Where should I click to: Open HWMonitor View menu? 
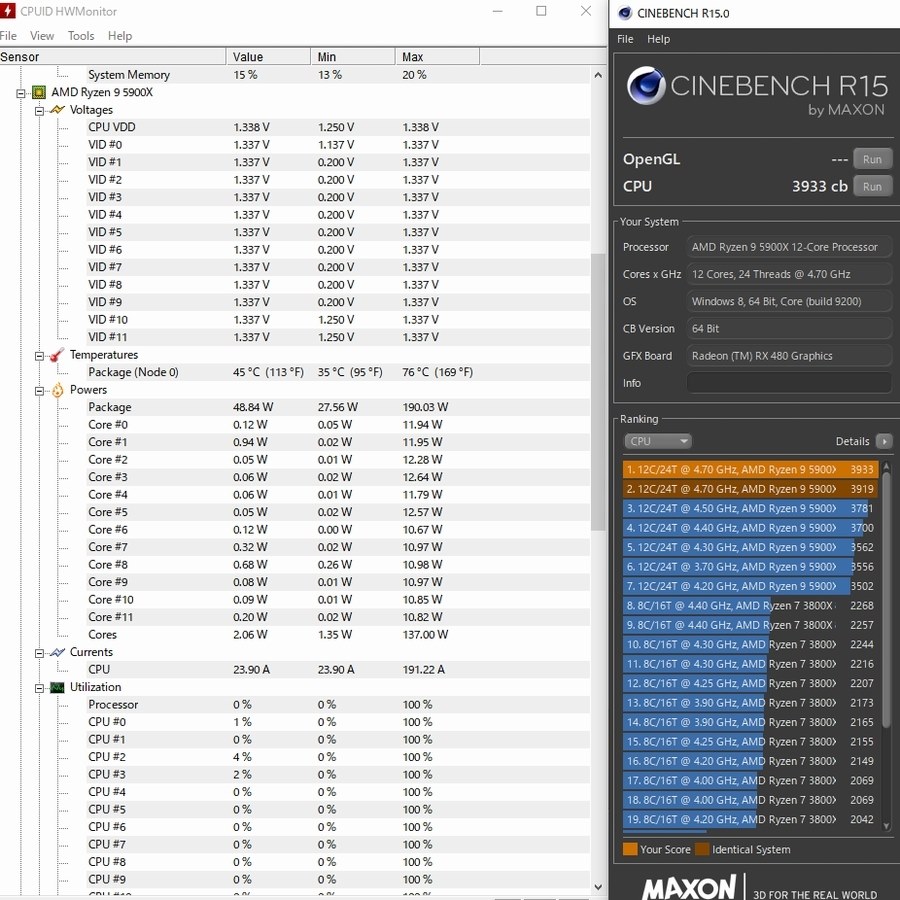click(42, 36)
